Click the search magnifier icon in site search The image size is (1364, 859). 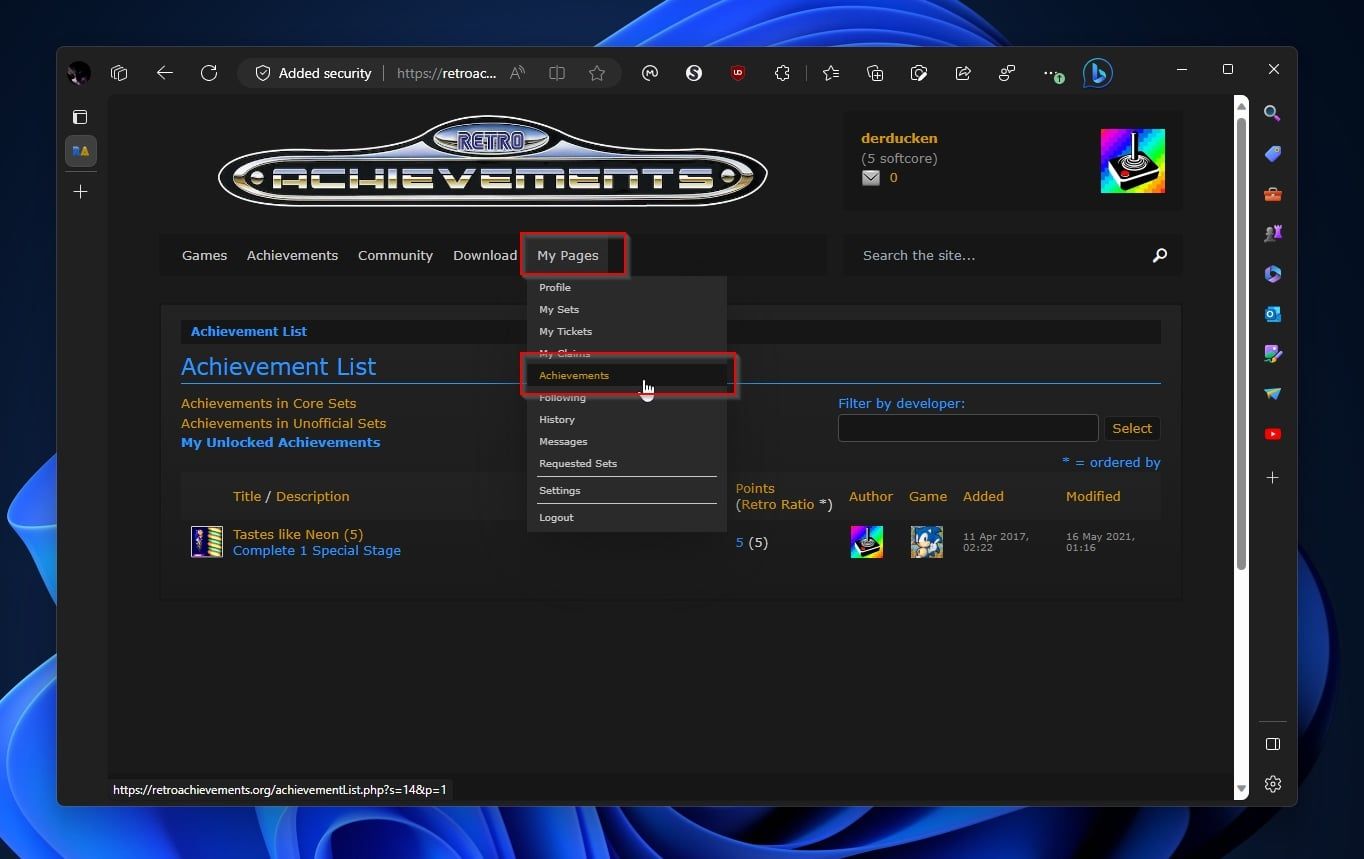(x=1159, y=256)
